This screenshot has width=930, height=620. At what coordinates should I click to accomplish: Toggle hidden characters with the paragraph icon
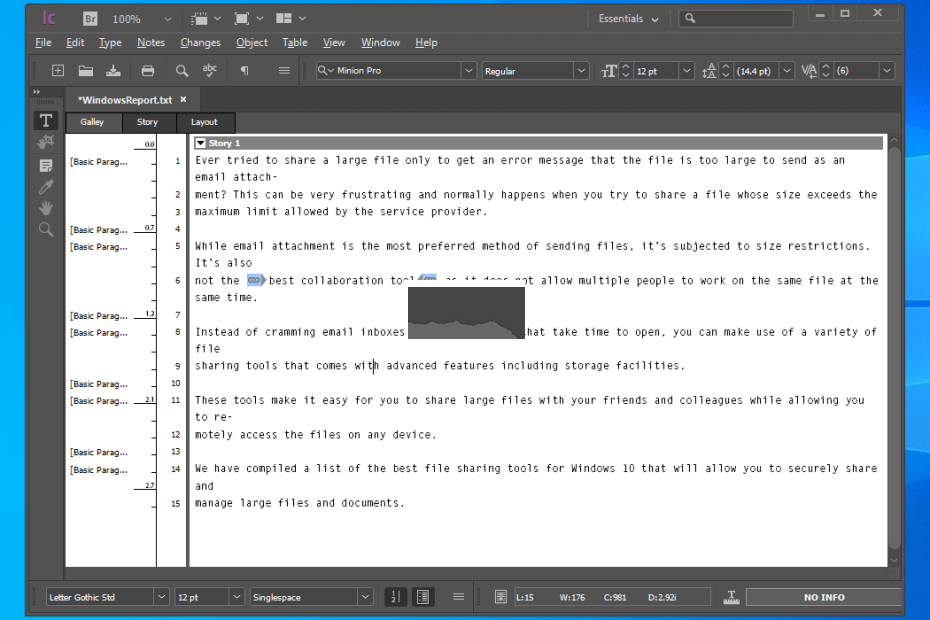(243, 70)
